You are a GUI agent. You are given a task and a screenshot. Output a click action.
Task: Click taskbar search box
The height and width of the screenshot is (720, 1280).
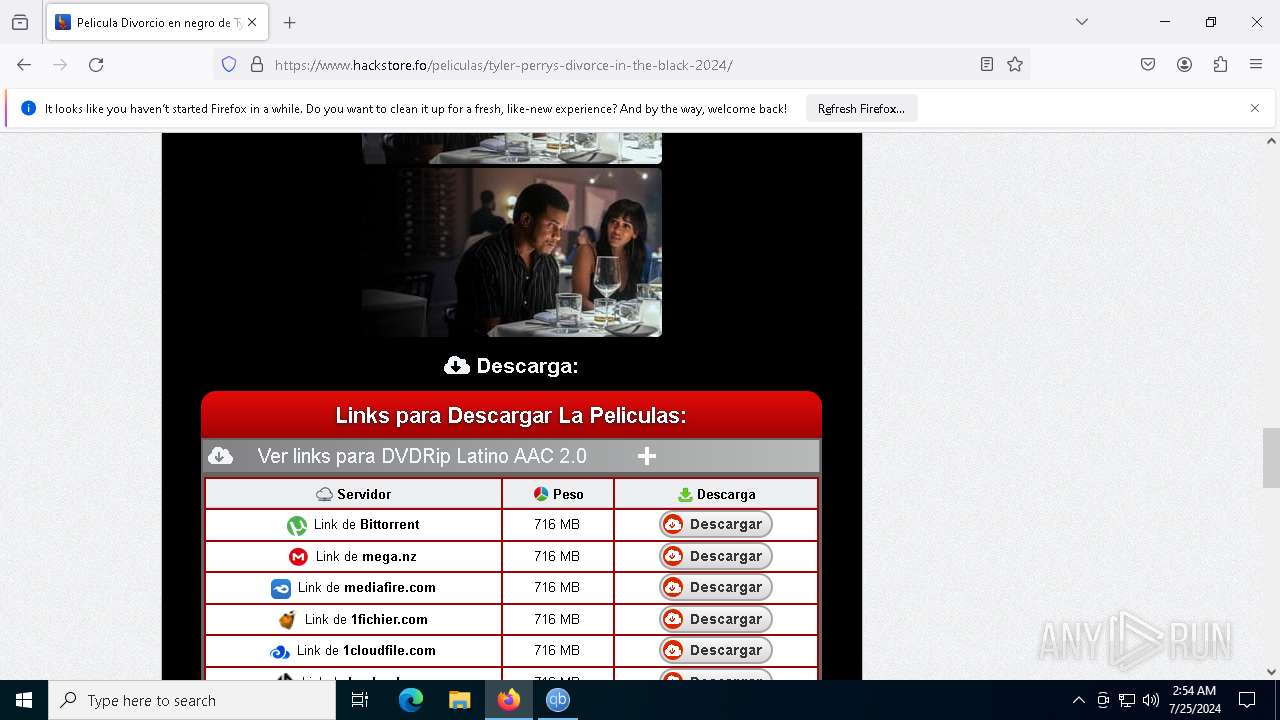point(192,700)
